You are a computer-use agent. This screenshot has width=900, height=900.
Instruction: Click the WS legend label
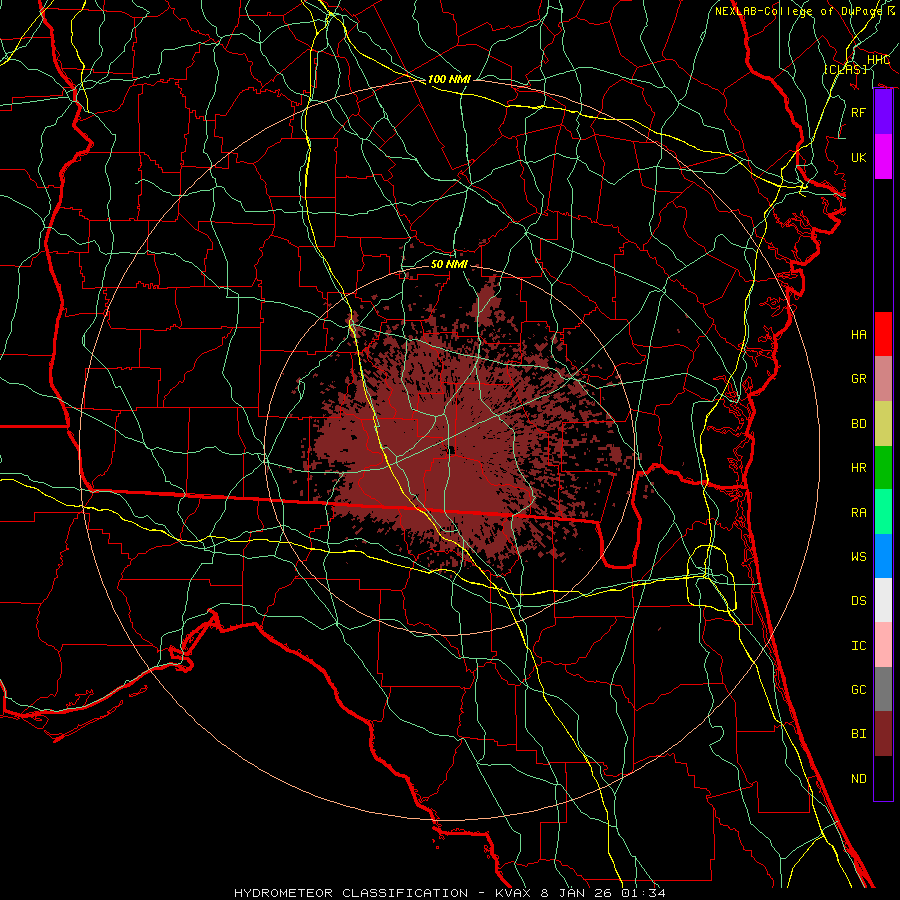[x=858, y=557]
